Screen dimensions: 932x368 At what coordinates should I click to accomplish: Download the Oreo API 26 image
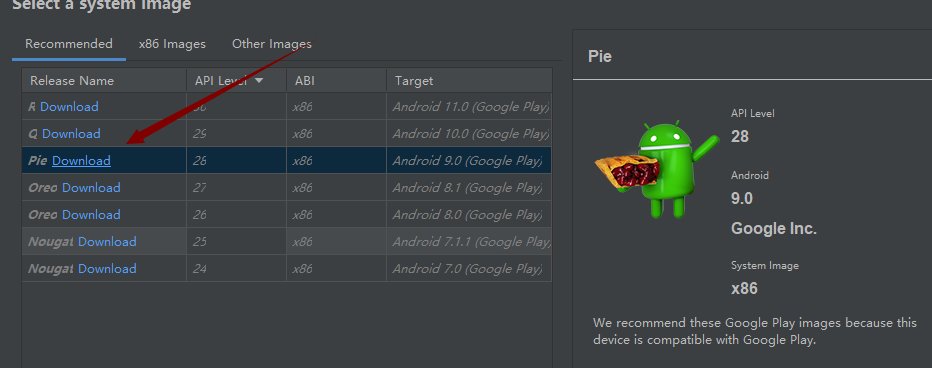coord(92,215)
